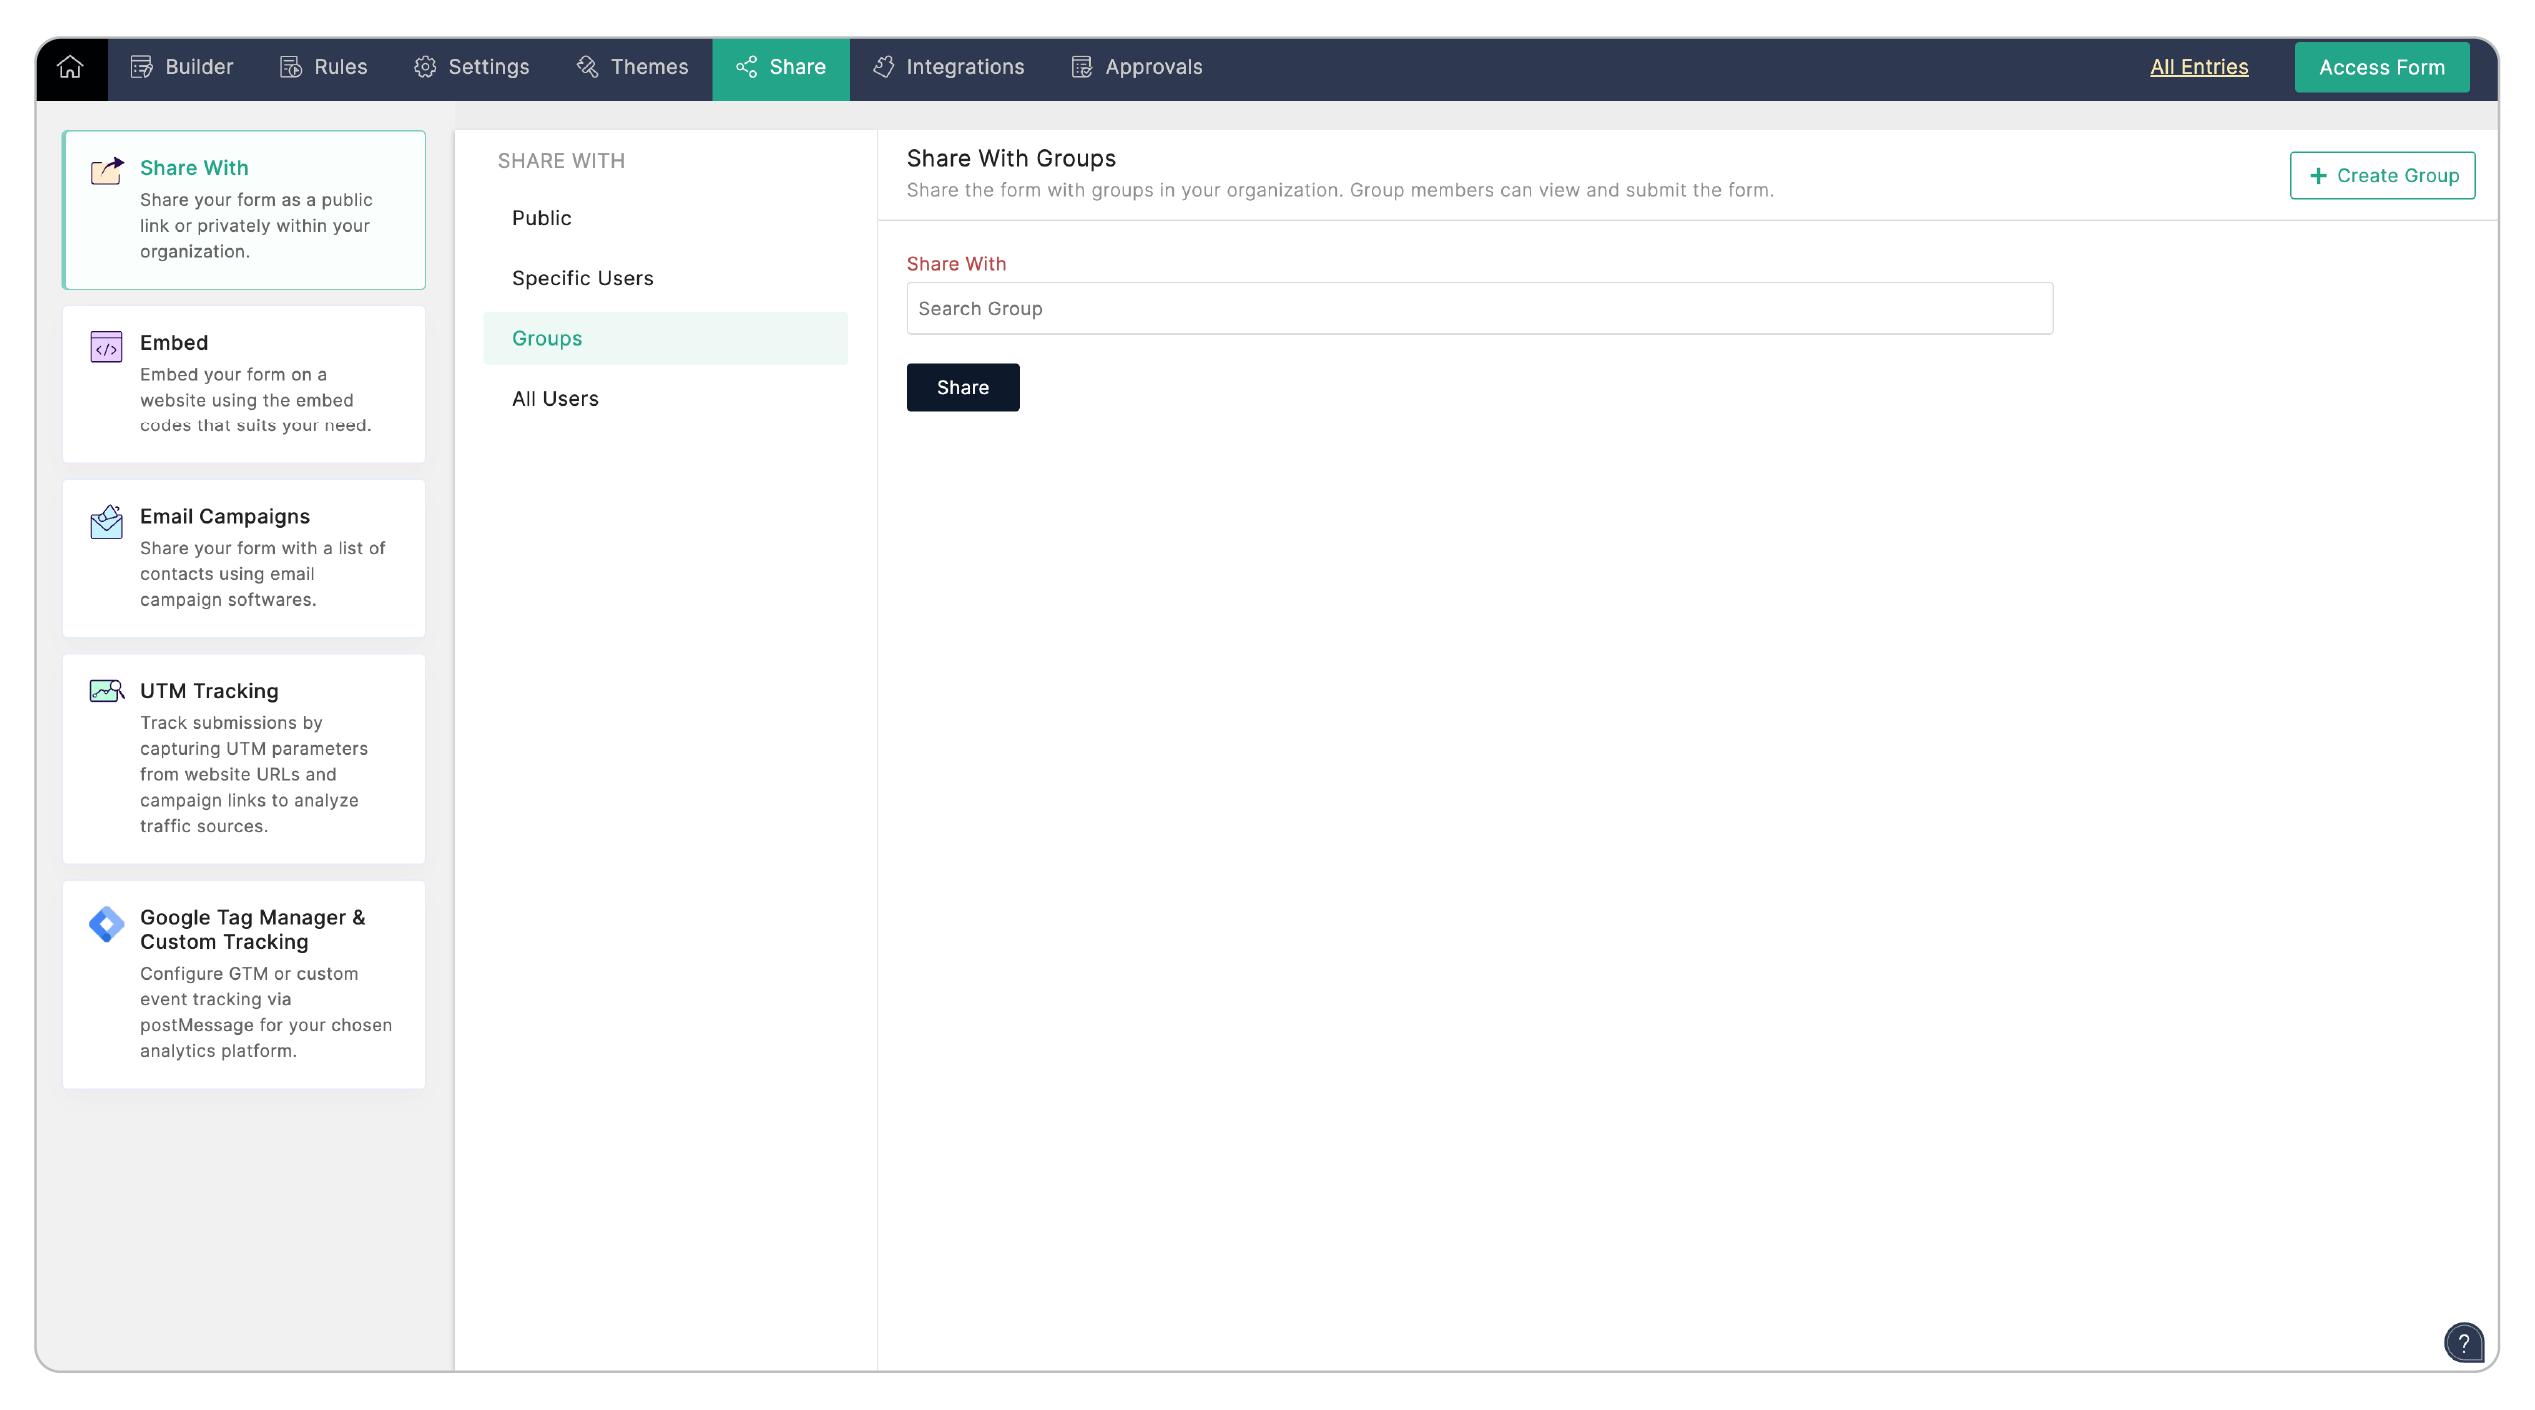Screen dimensions: 2535x1410
Task: Open the All Entries link
Action: [x=2198, y=67]
